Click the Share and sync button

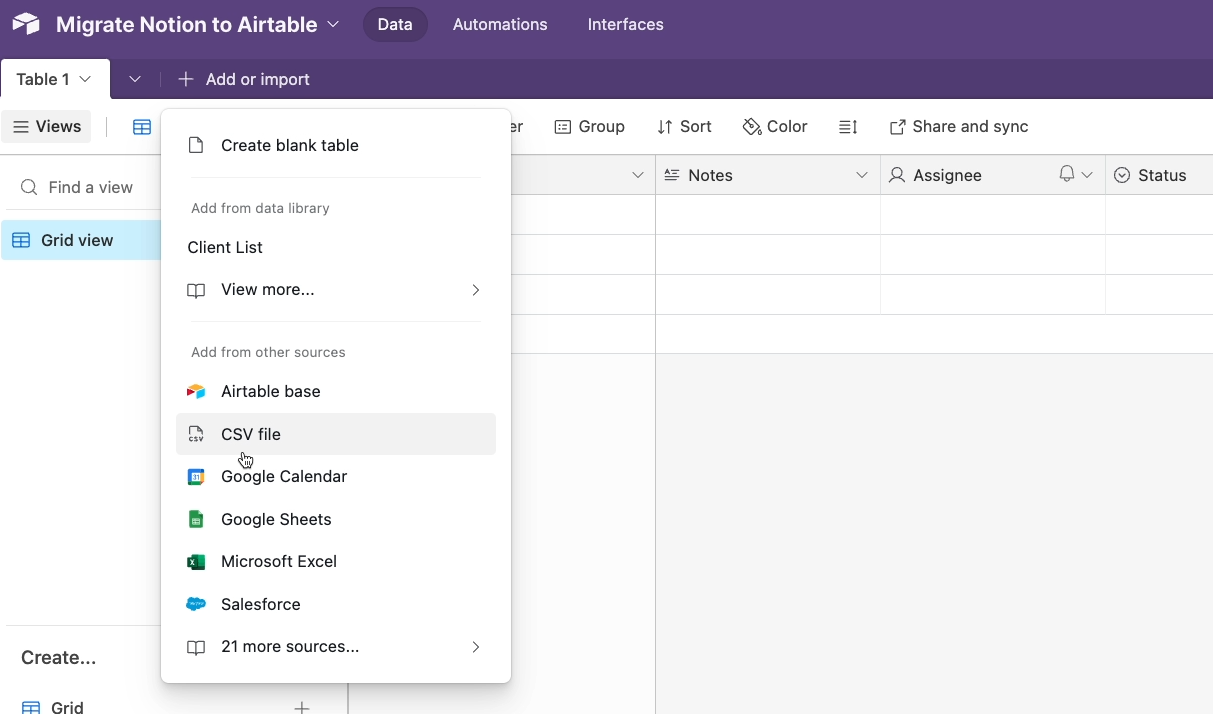click(x=959, y=127)
